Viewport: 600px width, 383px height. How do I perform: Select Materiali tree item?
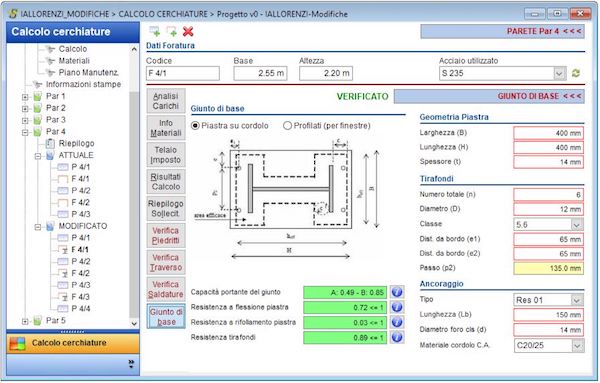click(74, 61)
